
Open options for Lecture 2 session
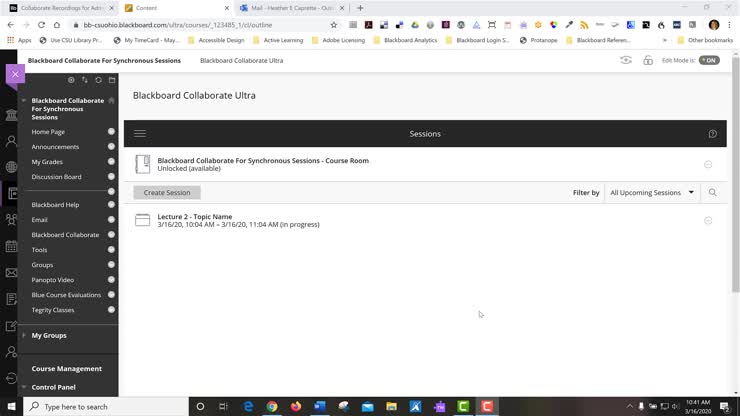pyautogui.click(x=708, y=221)
